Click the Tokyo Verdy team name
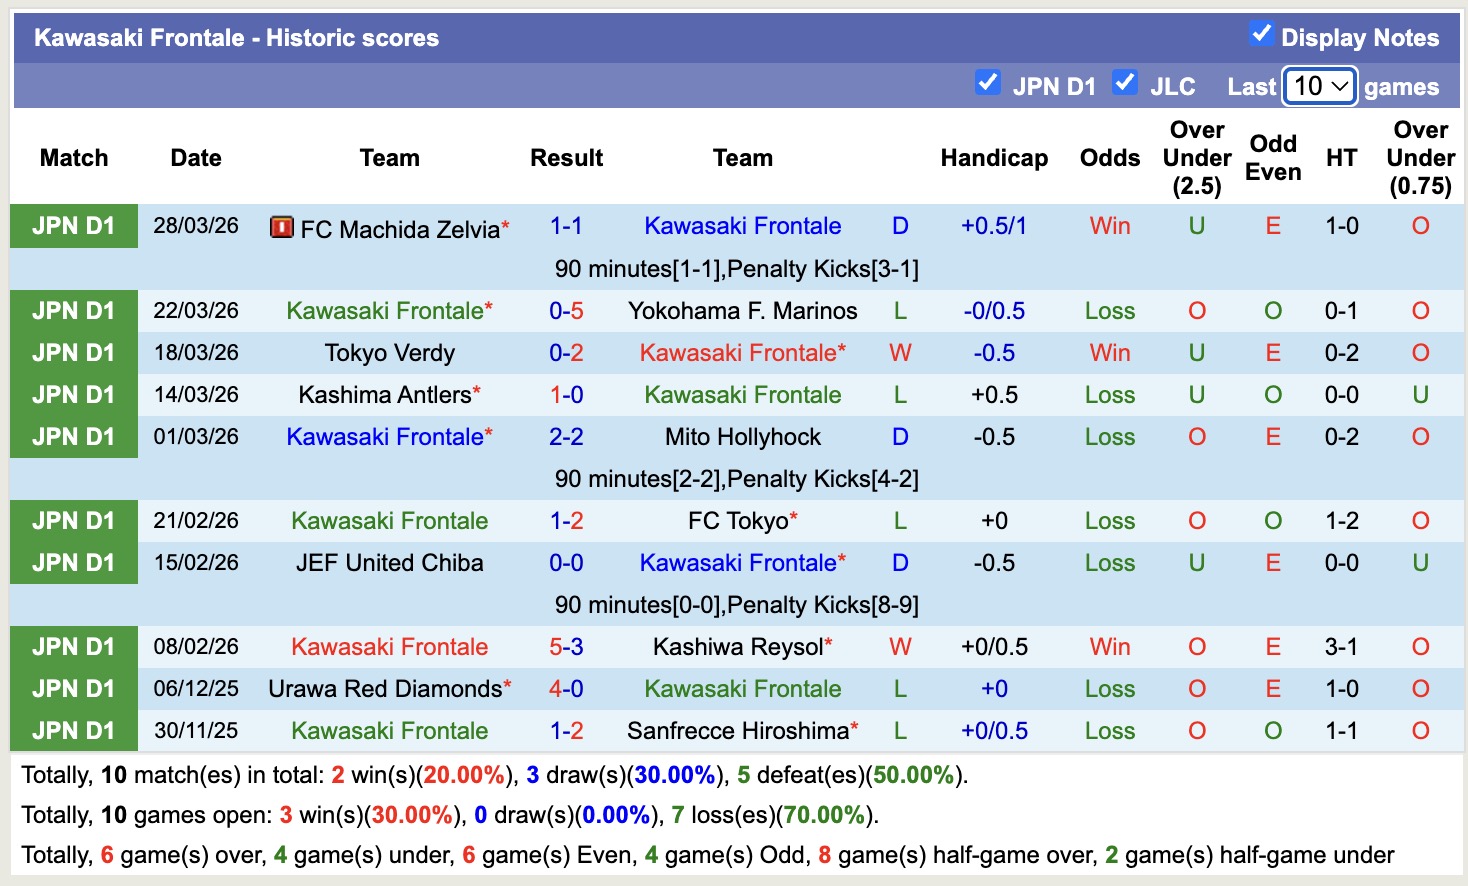 [389, 352]
